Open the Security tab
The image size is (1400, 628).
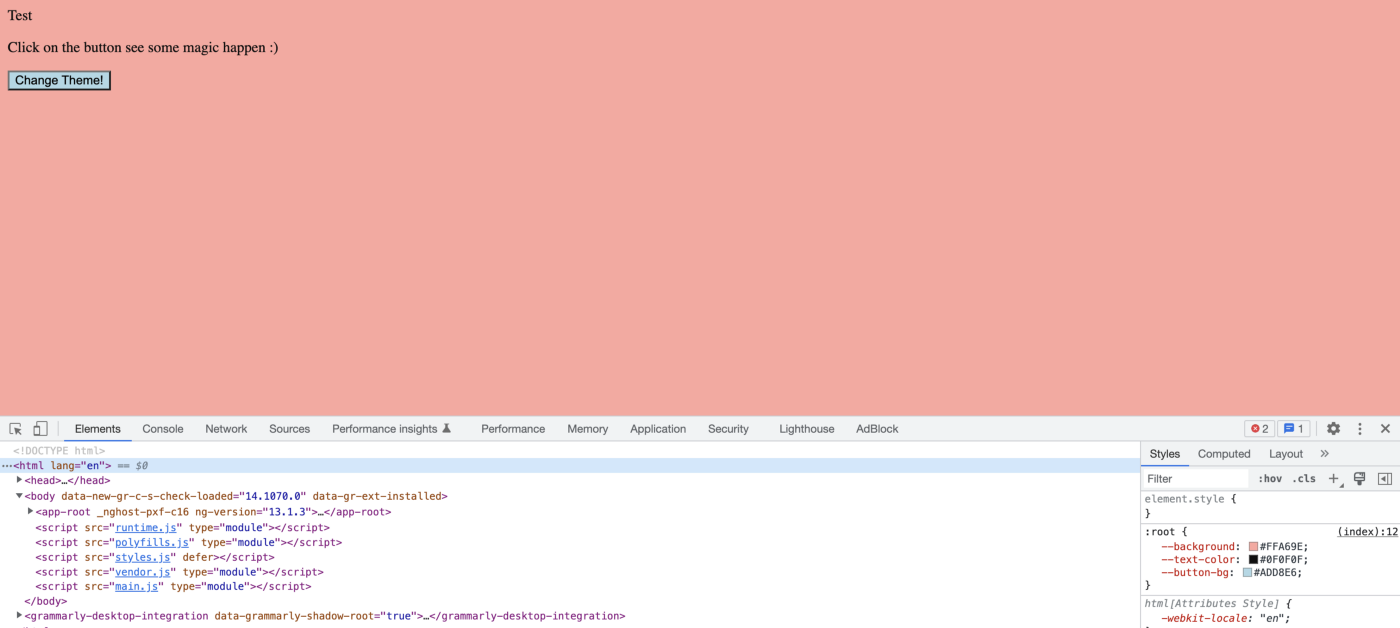click(x=728, y=429)
